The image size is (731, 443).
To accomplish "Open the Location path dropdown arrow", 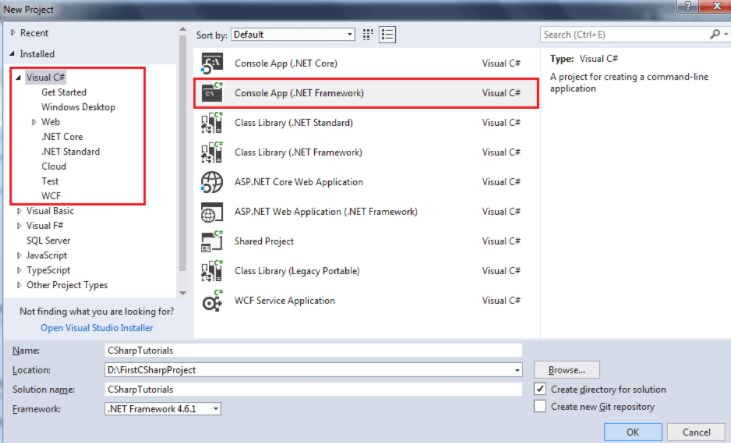I will pos(517,370).
